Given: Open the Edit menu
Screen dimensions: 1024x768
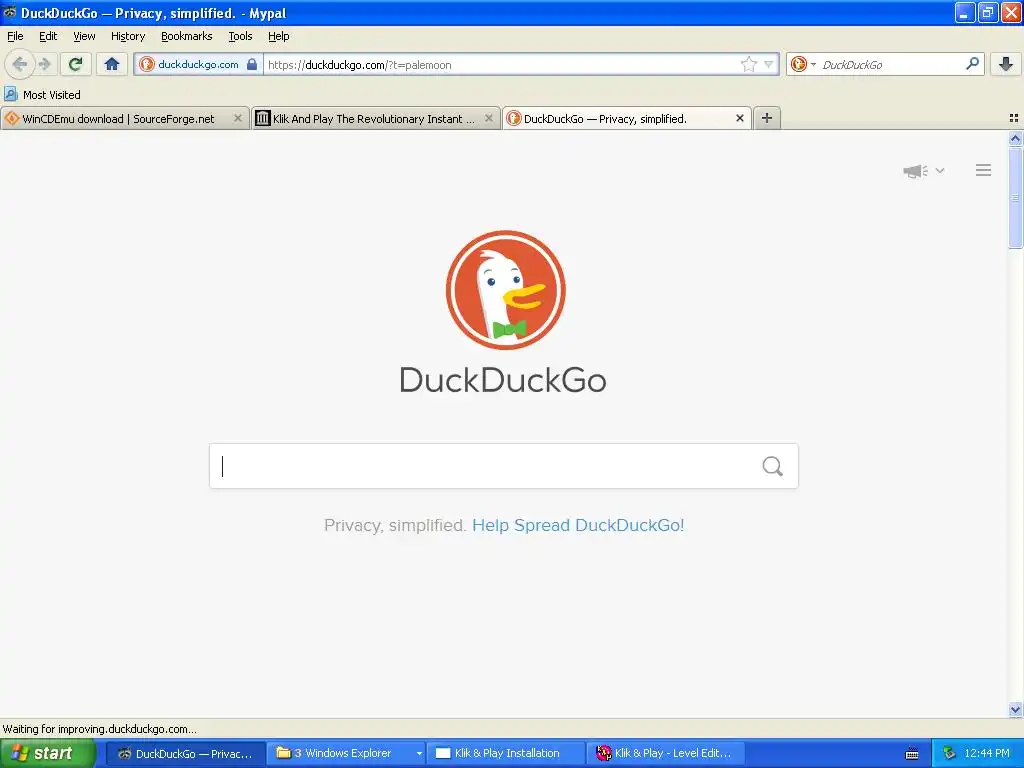Looking at the screenshot, I should pos(48,36).
